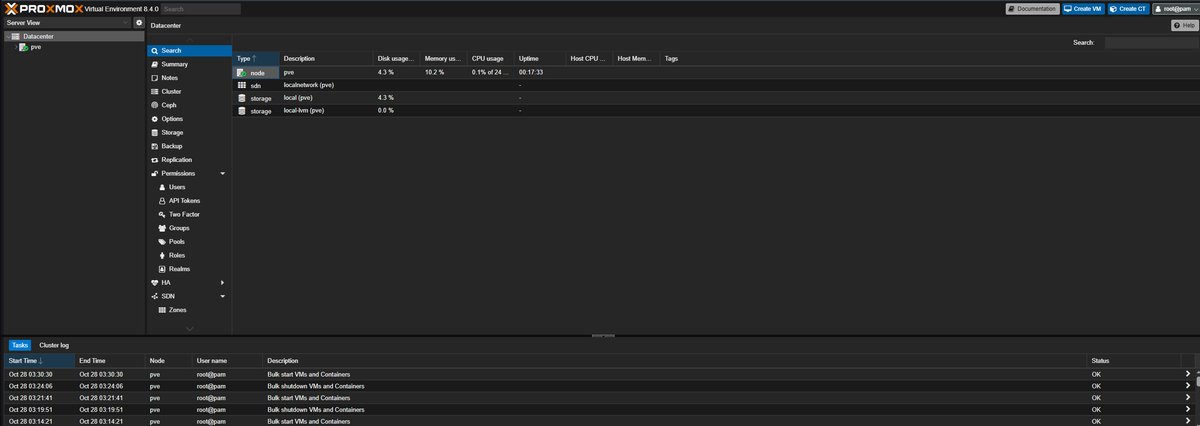Sort tasks by End Time column
The image size is (1200, 426).
[110, 360]
